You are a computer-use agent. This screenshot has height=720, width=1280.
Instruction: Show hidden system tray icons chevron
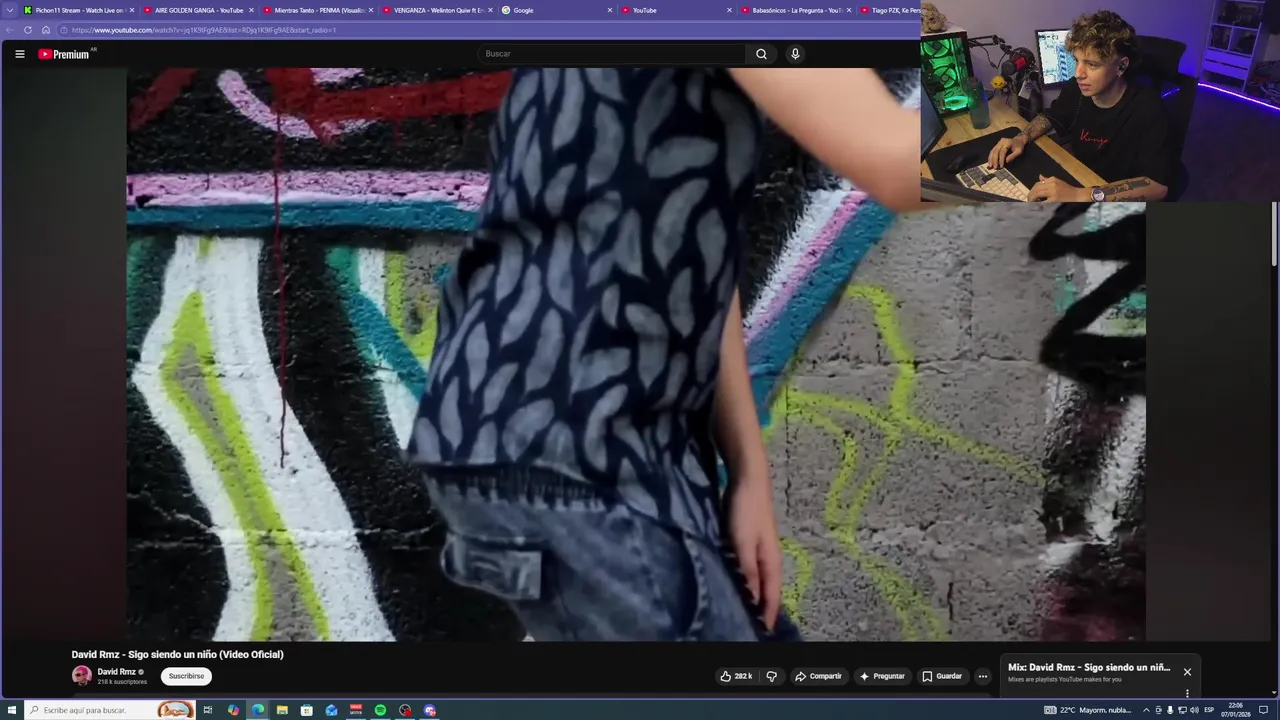pos(1146,710)
